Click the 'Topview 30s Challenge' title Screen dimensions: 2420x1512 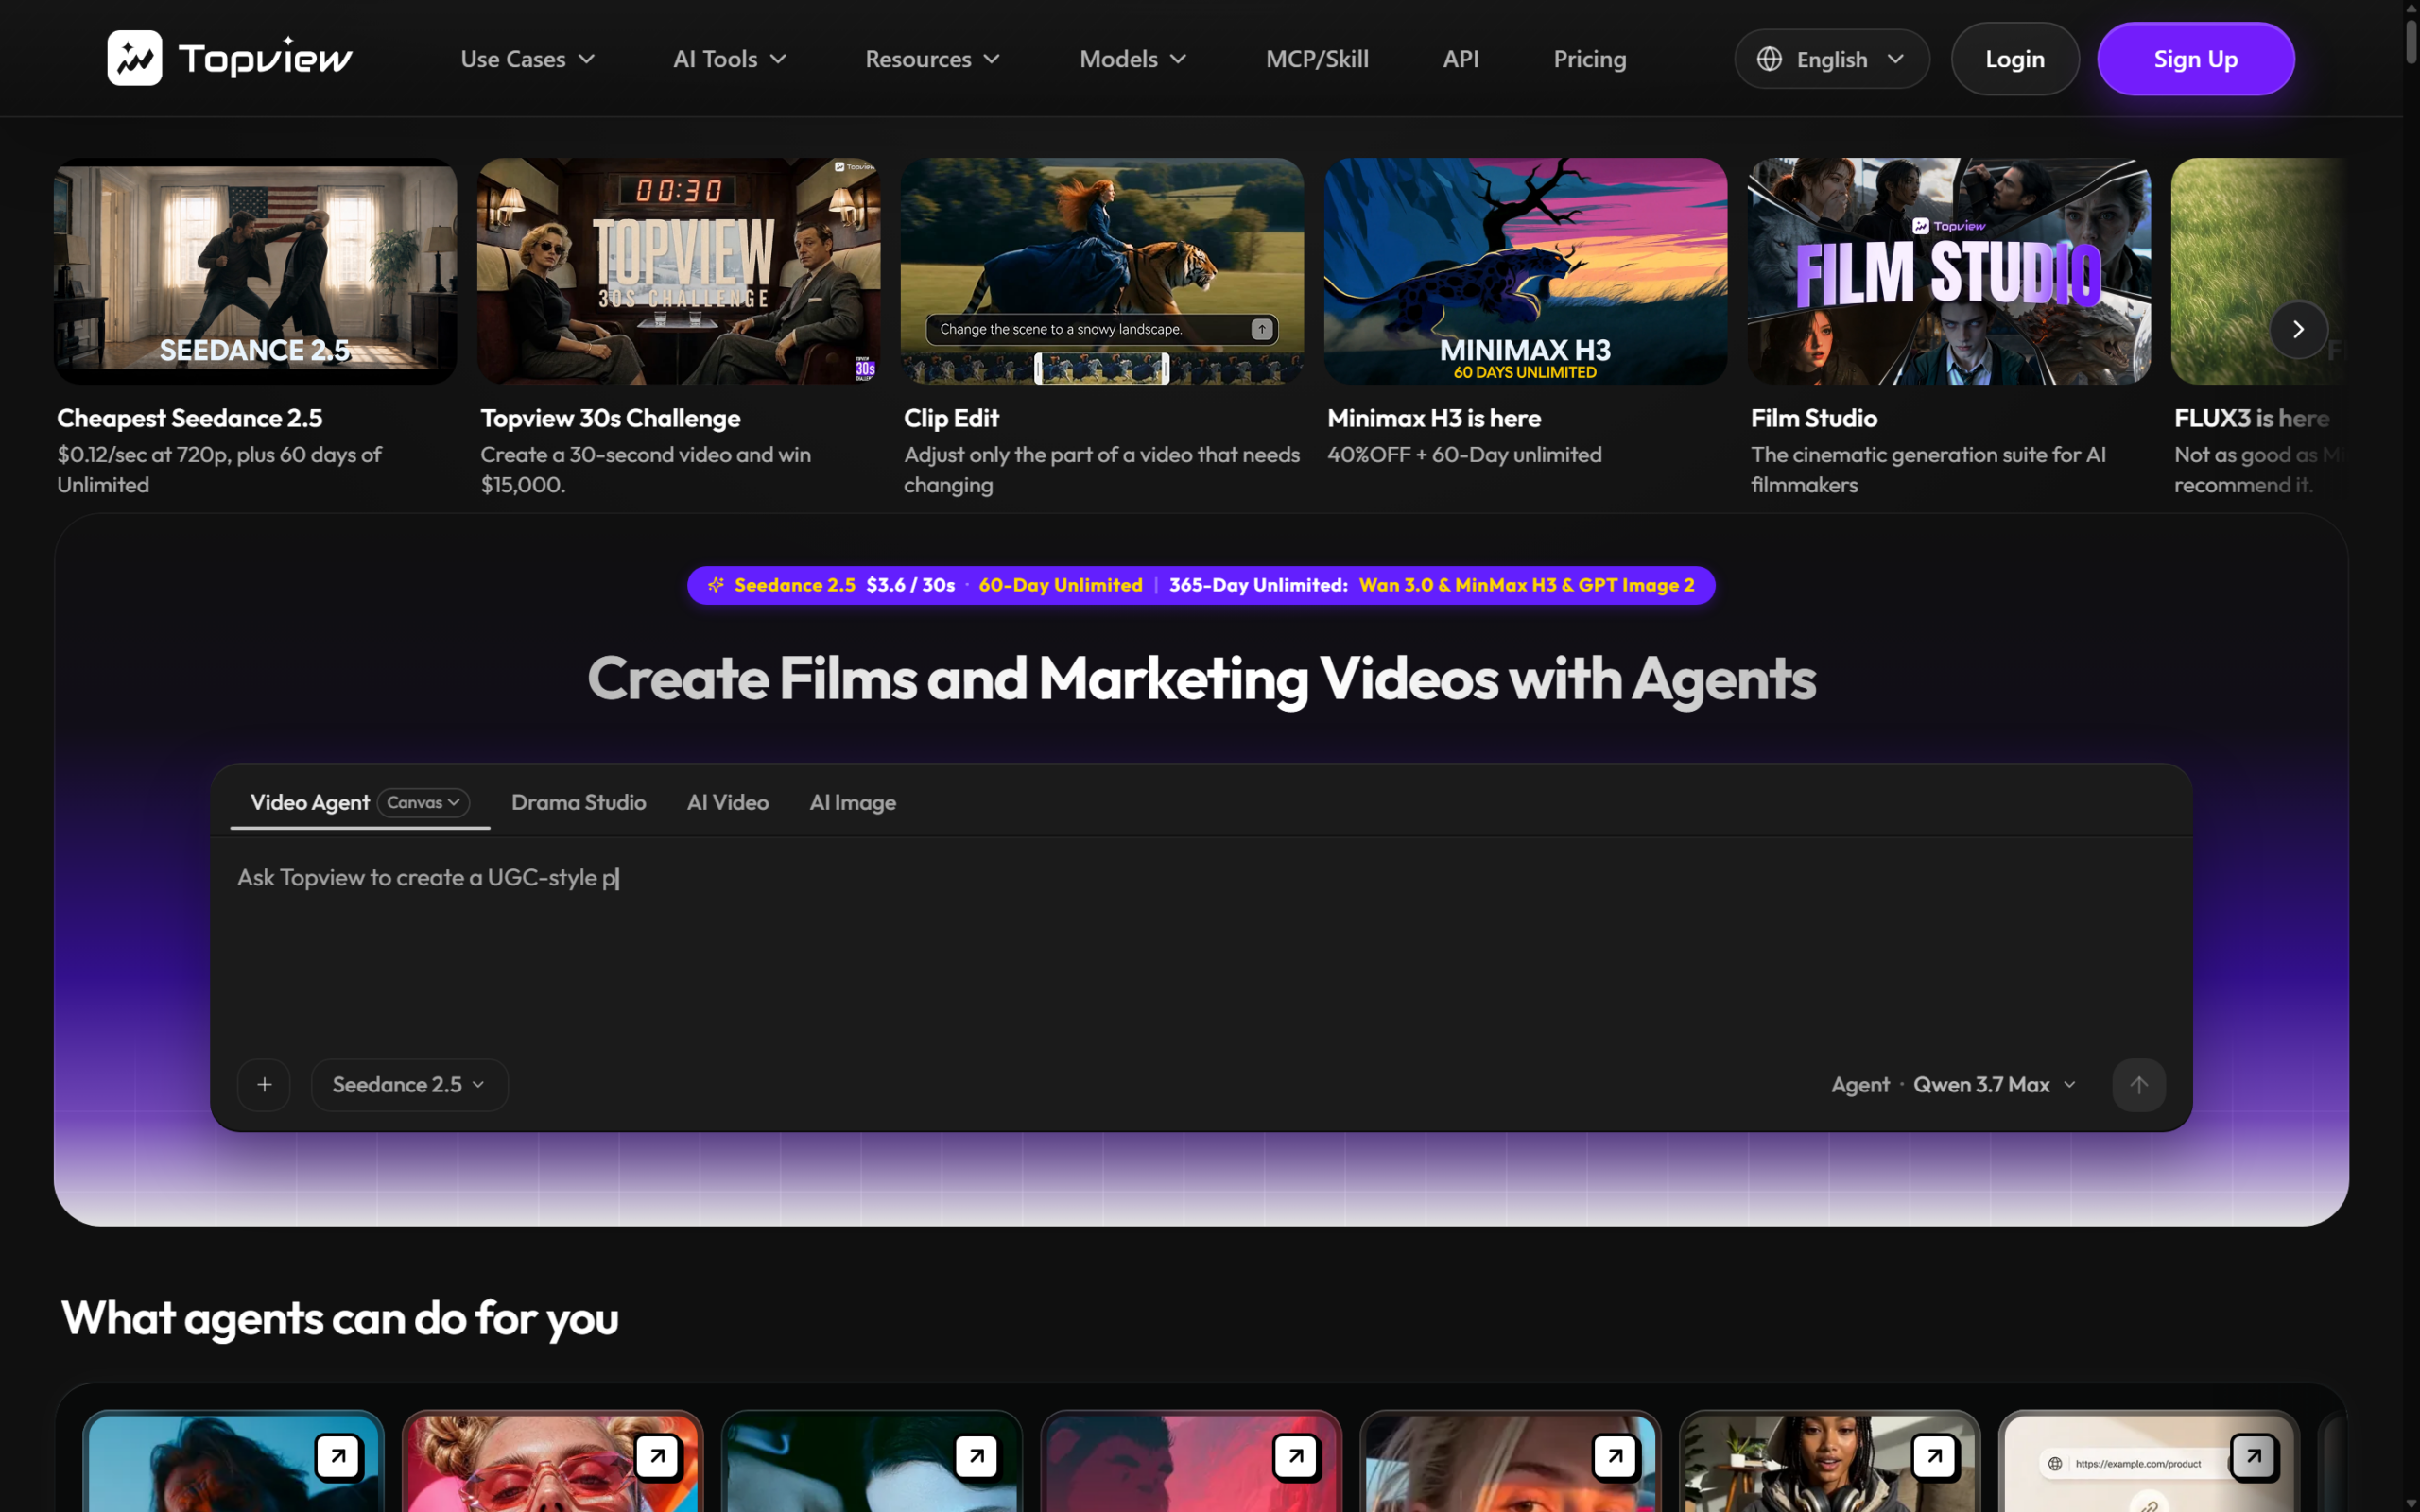pos(610,418)
